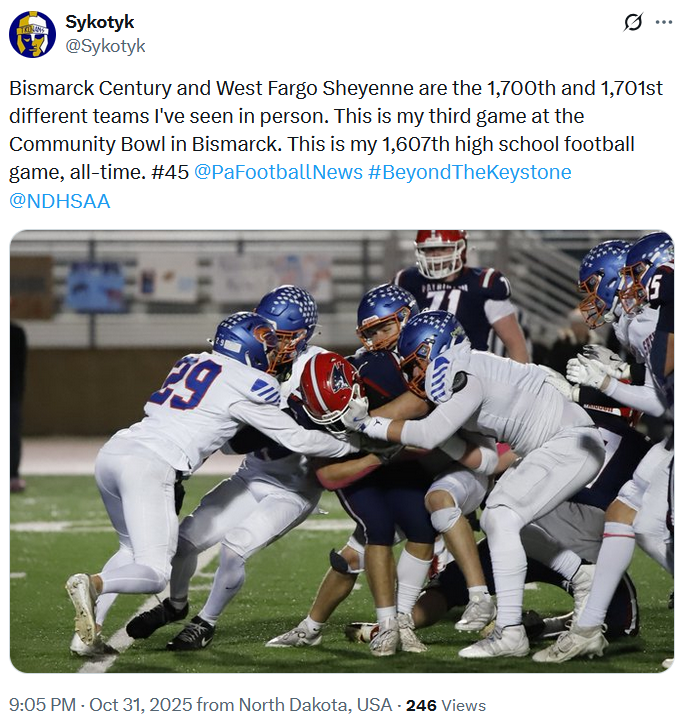Visit the @Sykotyk handle link
The image size is (689, 719).
[x=105, y=45]
